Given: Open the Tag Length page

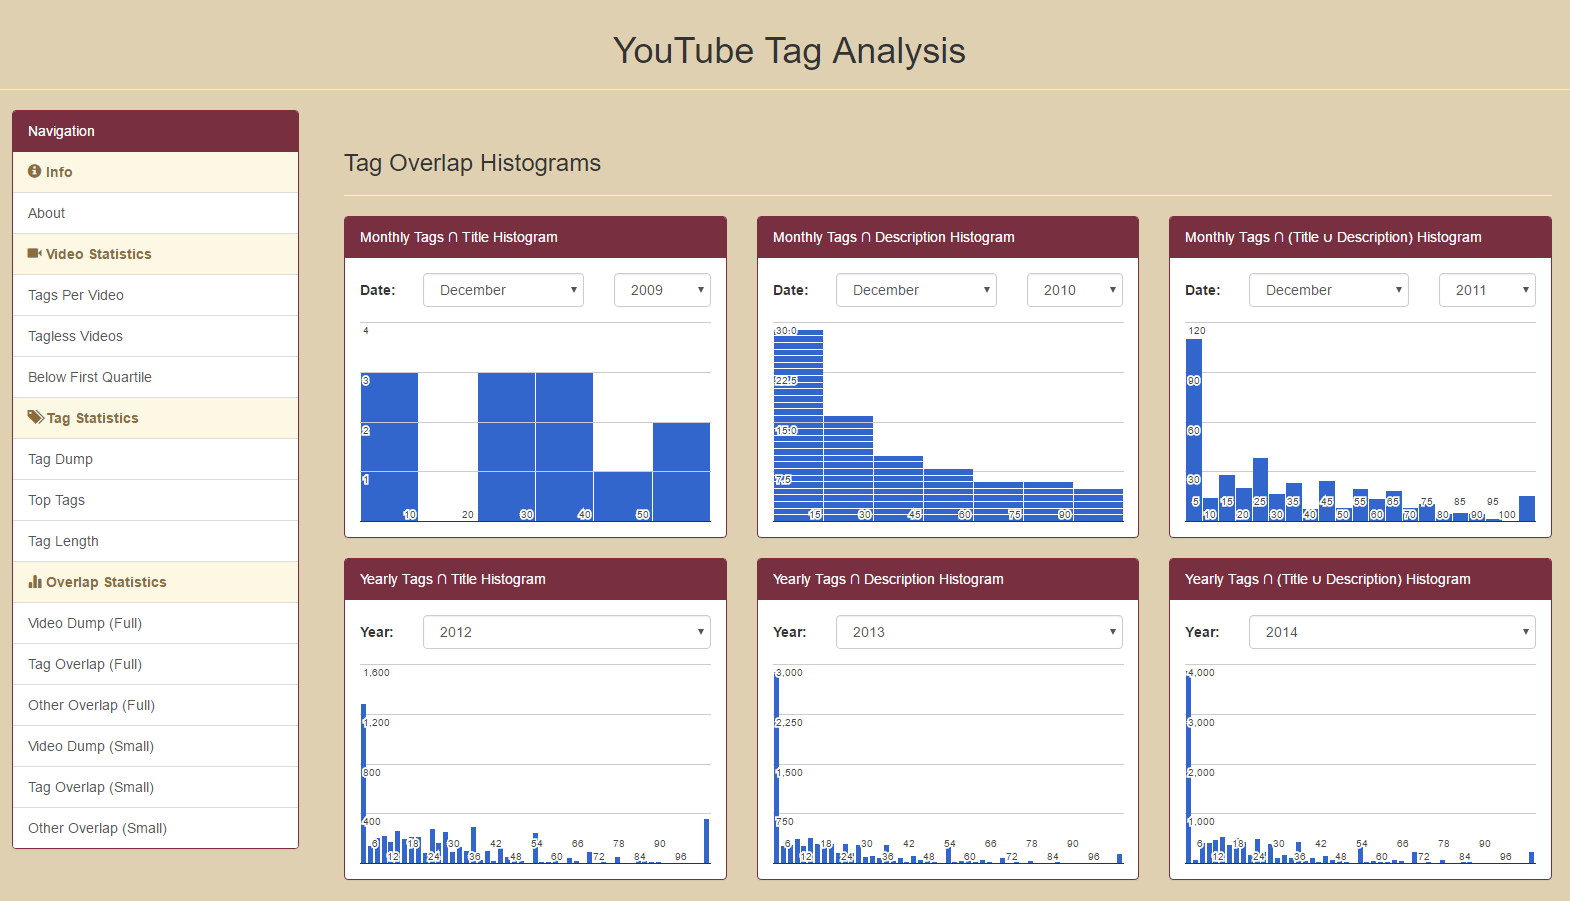Looking at the screenshot, I should tap(155, 541).
